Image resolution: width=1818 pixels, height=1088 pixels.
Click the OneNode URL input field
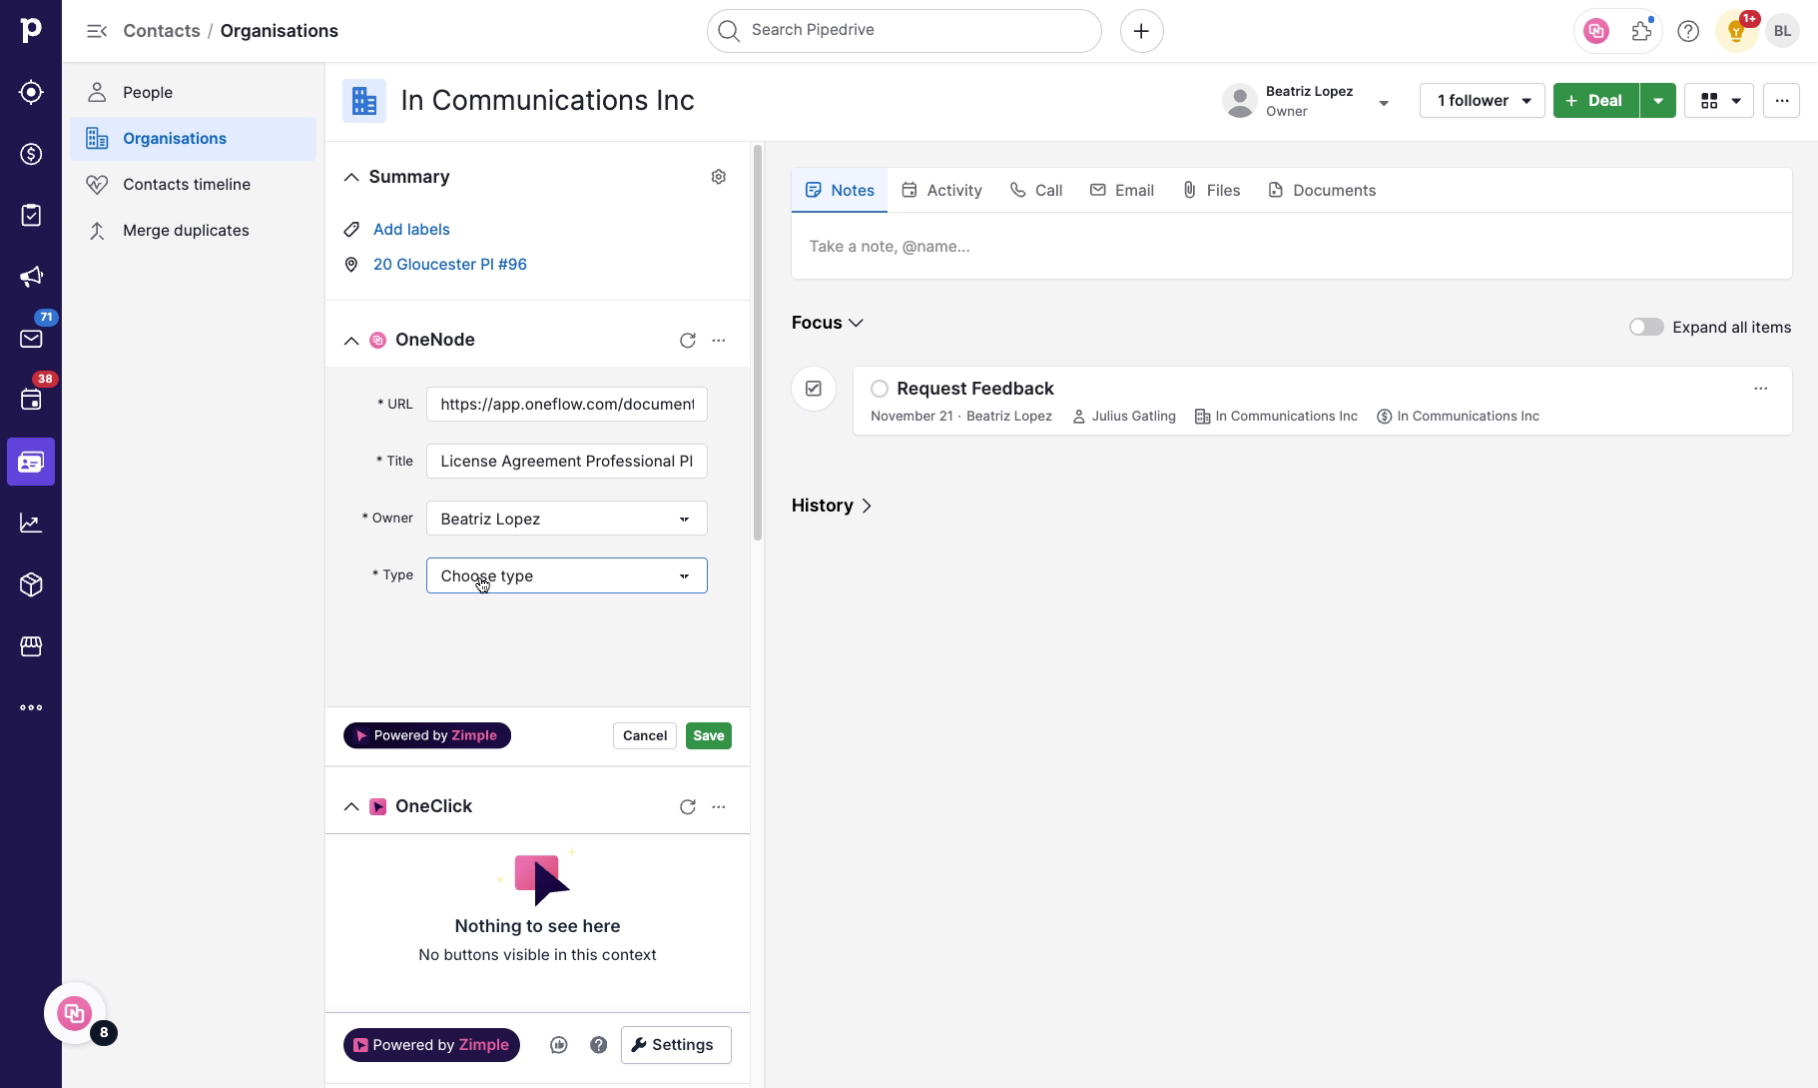pos(567,404)
